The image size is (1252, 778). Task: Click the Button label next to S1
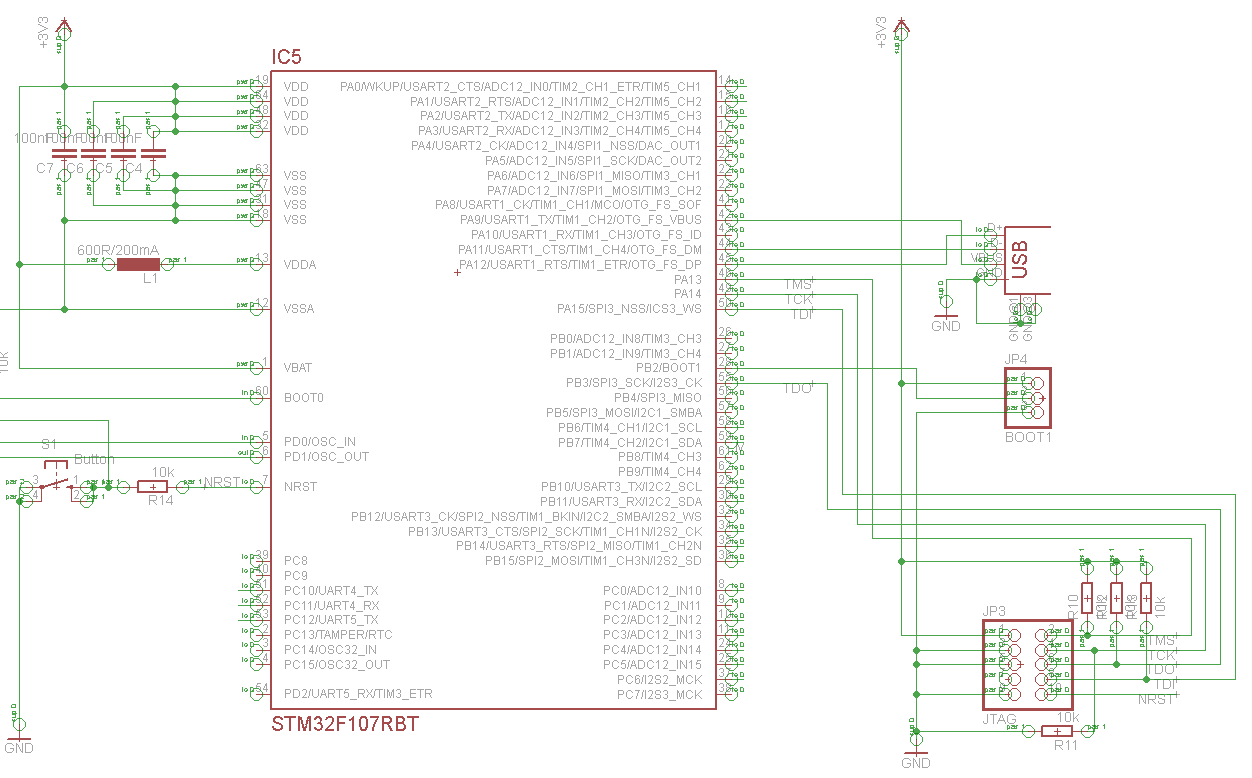tap(94, 460)
